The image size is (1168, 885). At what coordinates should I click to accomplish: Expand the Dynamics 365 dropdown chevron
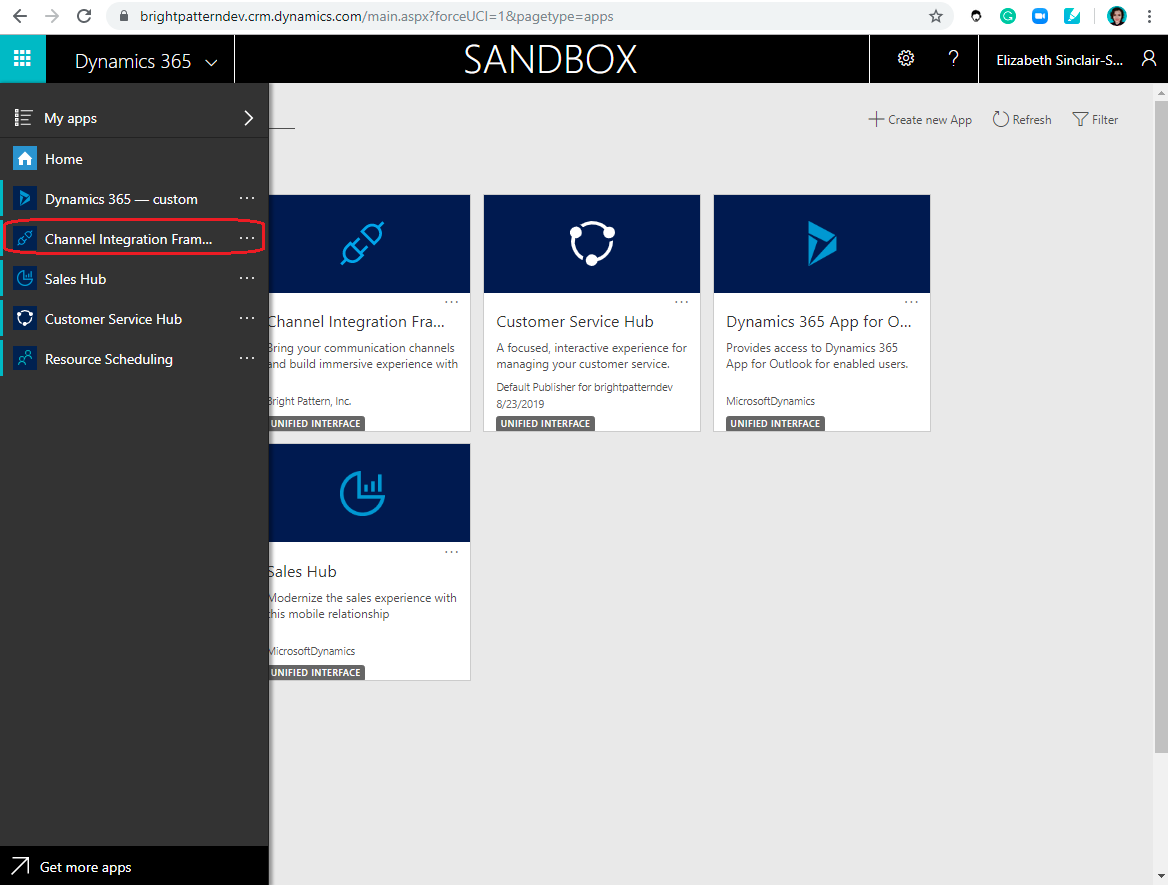[x=212, y=63]
